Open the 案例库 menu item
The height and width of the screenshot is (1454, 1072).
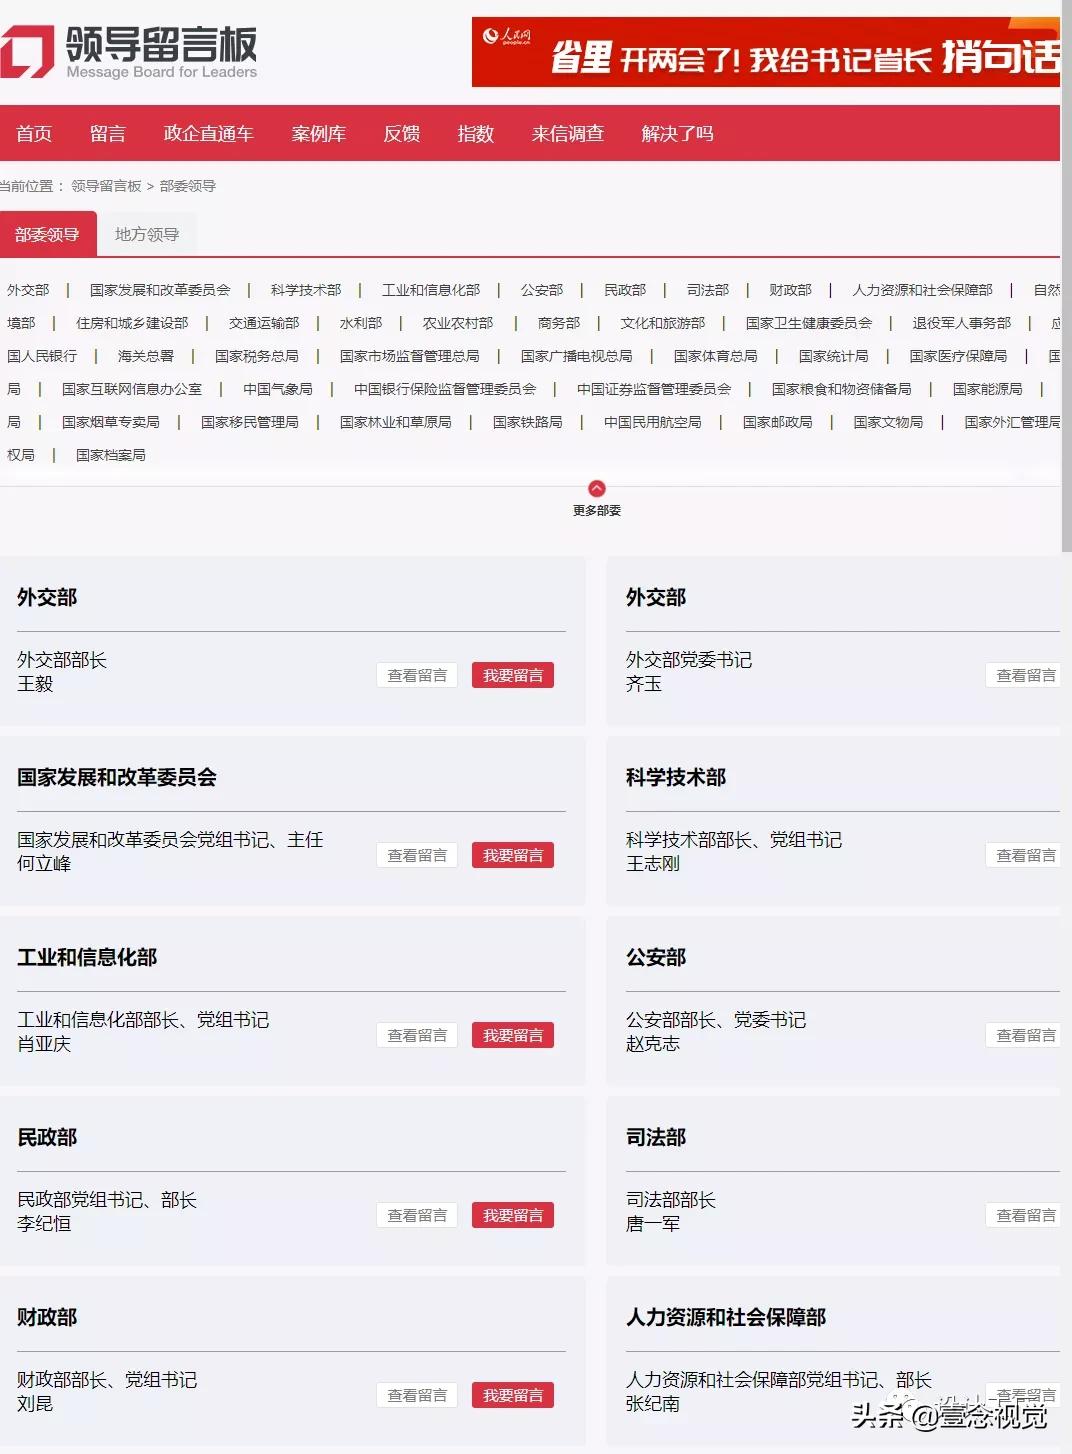[x=317, y=134]
